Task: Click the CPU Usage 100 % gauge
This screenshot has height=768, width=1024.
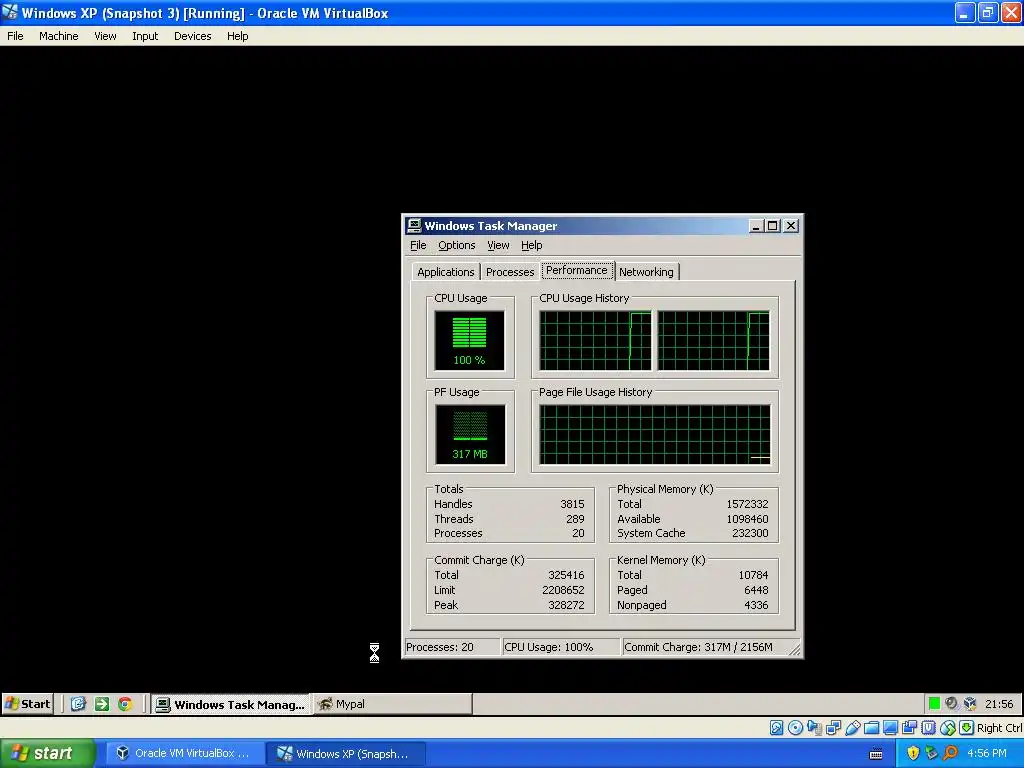Action: coord(470,340)
